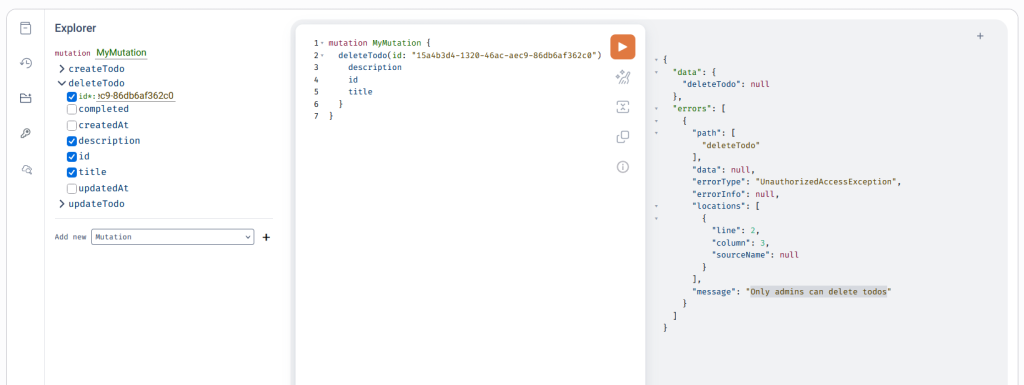Image resolution: width=1024 pixels, height=385 pixels.
Task: Click the "Add new" label
Action: click(x=71, y=237)
